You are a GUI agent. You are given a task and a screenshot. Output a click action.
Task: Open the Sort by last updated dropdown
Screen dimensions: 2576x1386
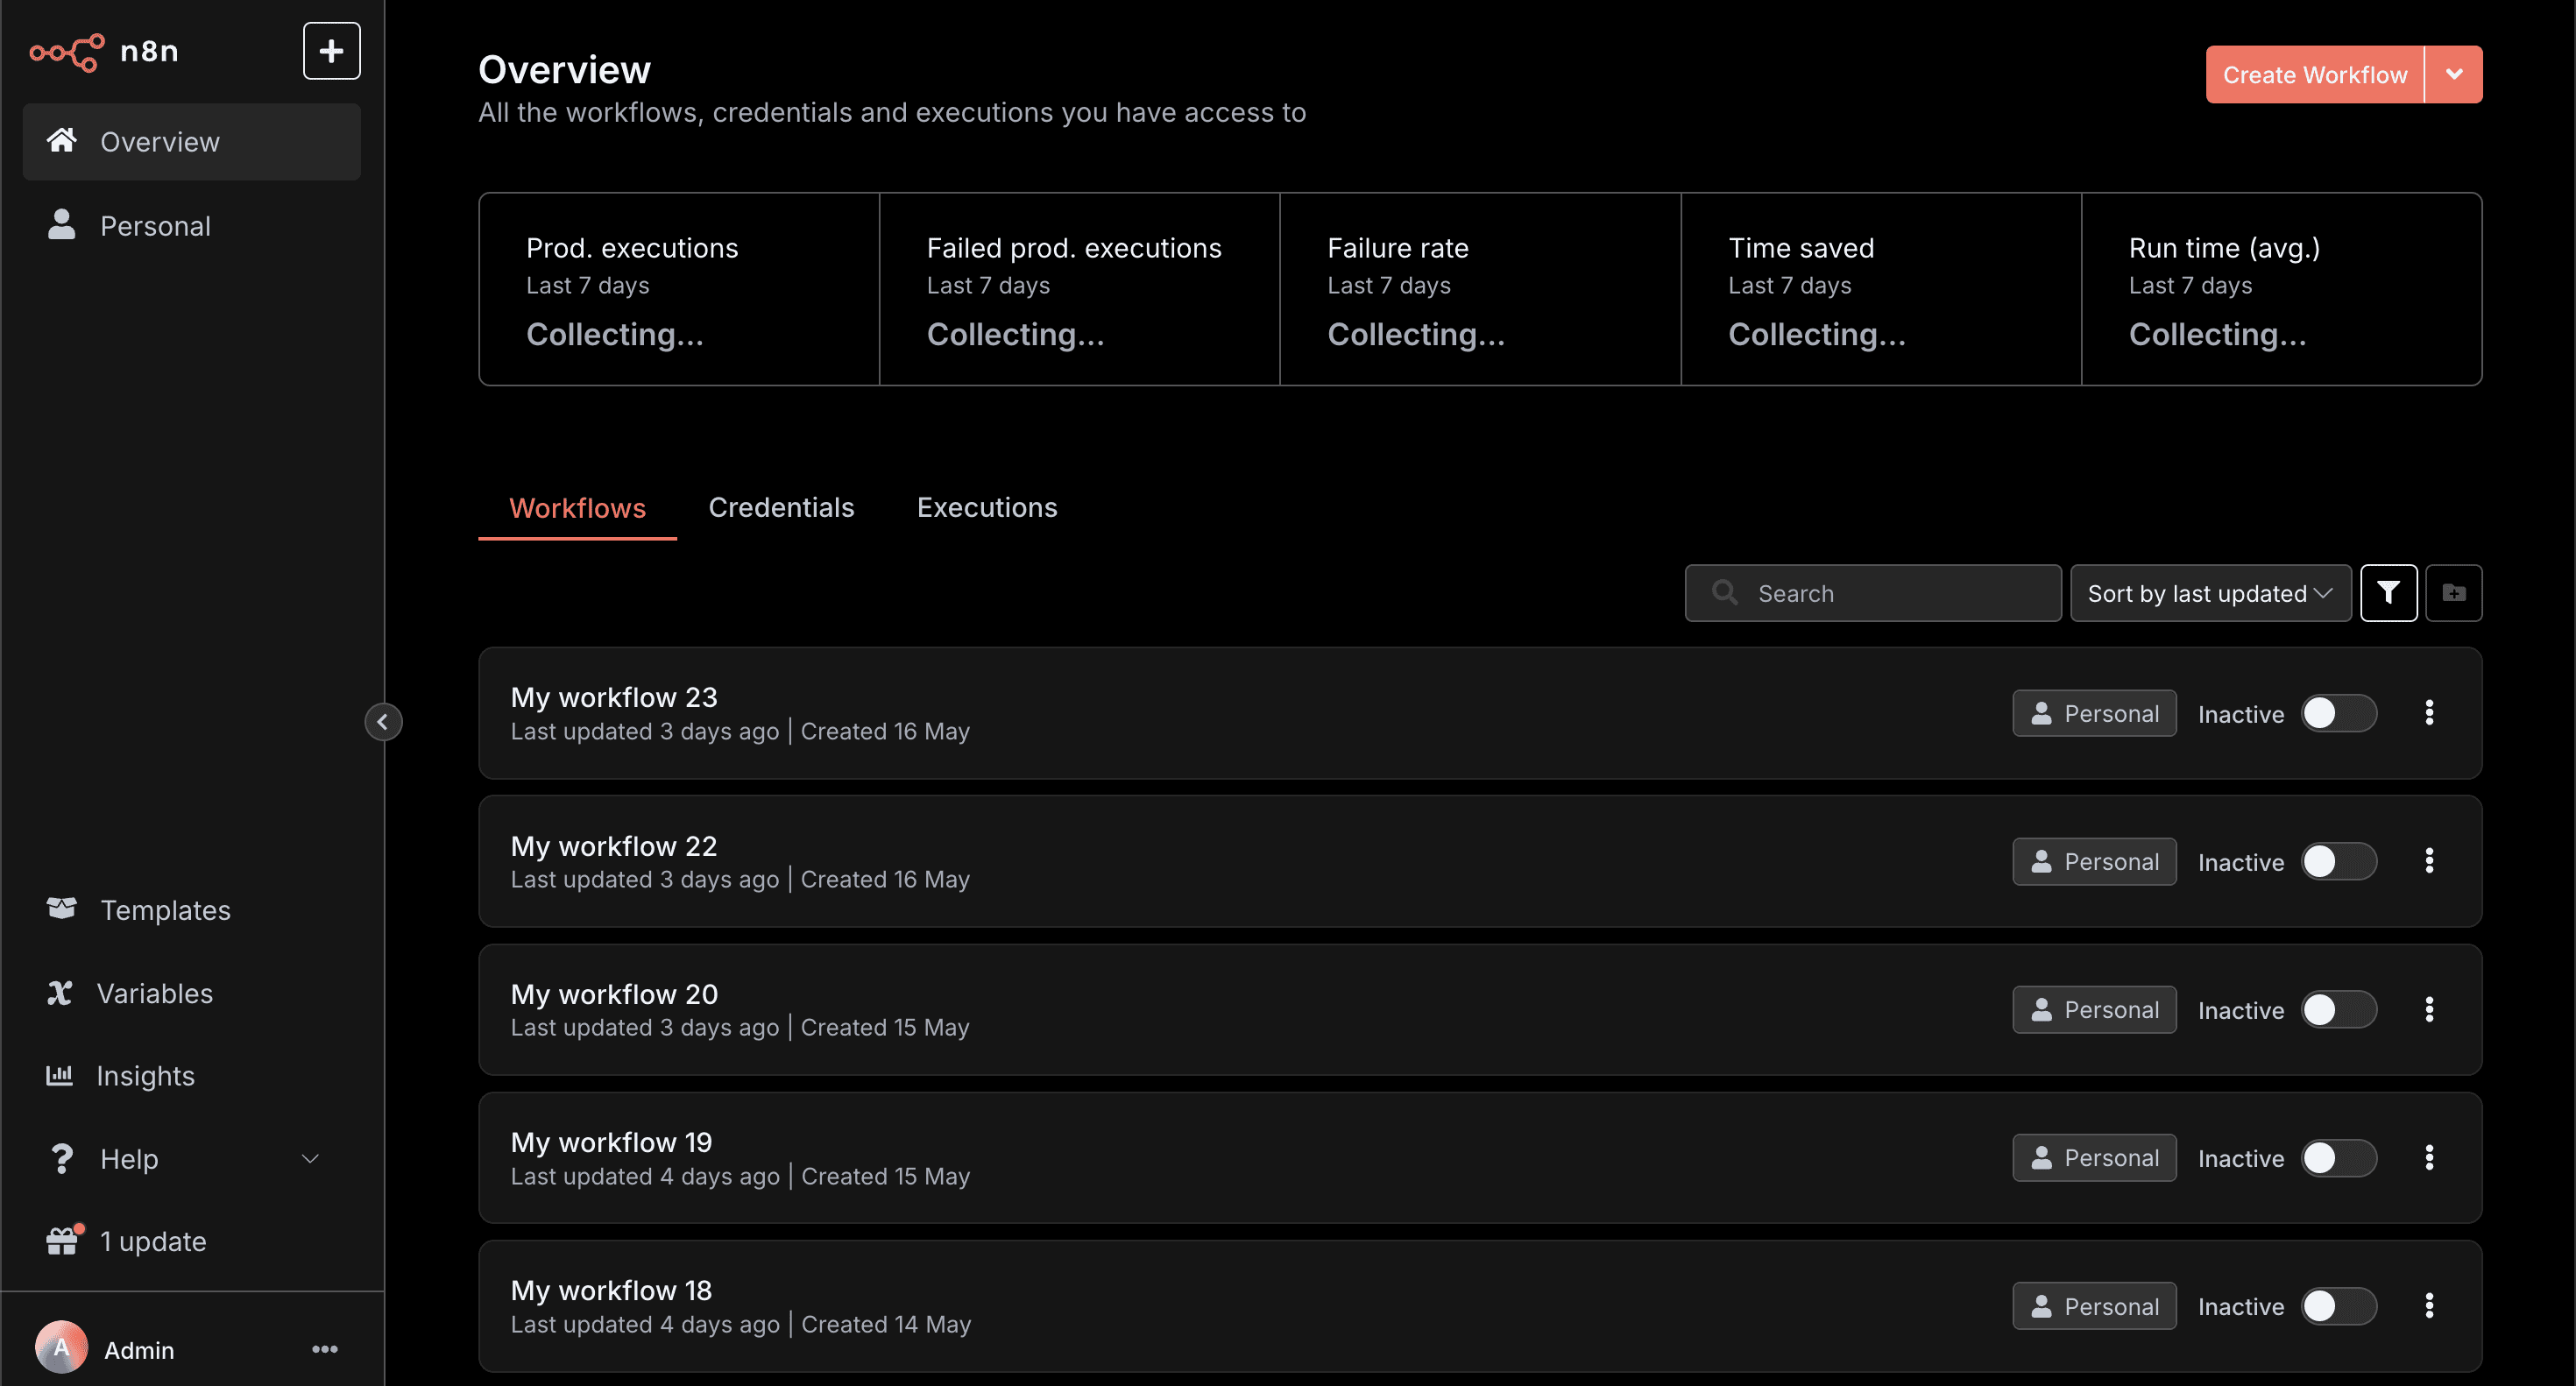[x=2210, y=593]
